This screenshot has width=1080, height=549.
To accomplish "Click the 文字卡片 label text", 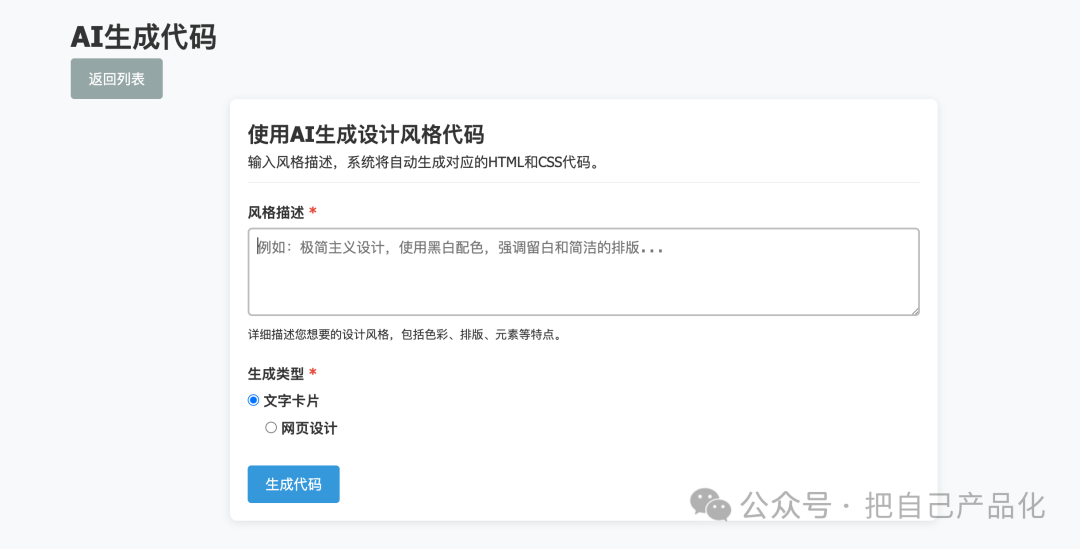I will point(291,401).
